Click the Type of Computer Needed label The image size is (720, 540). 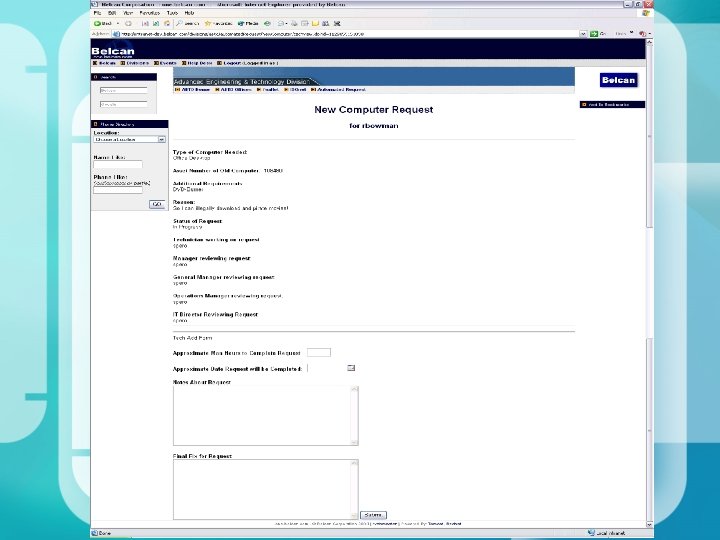[210, 152]
